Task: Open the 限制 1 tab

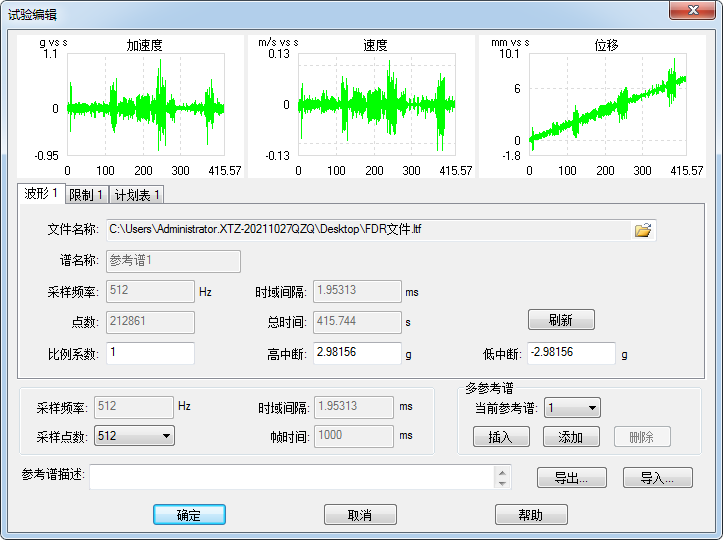Action: point(87,194)
